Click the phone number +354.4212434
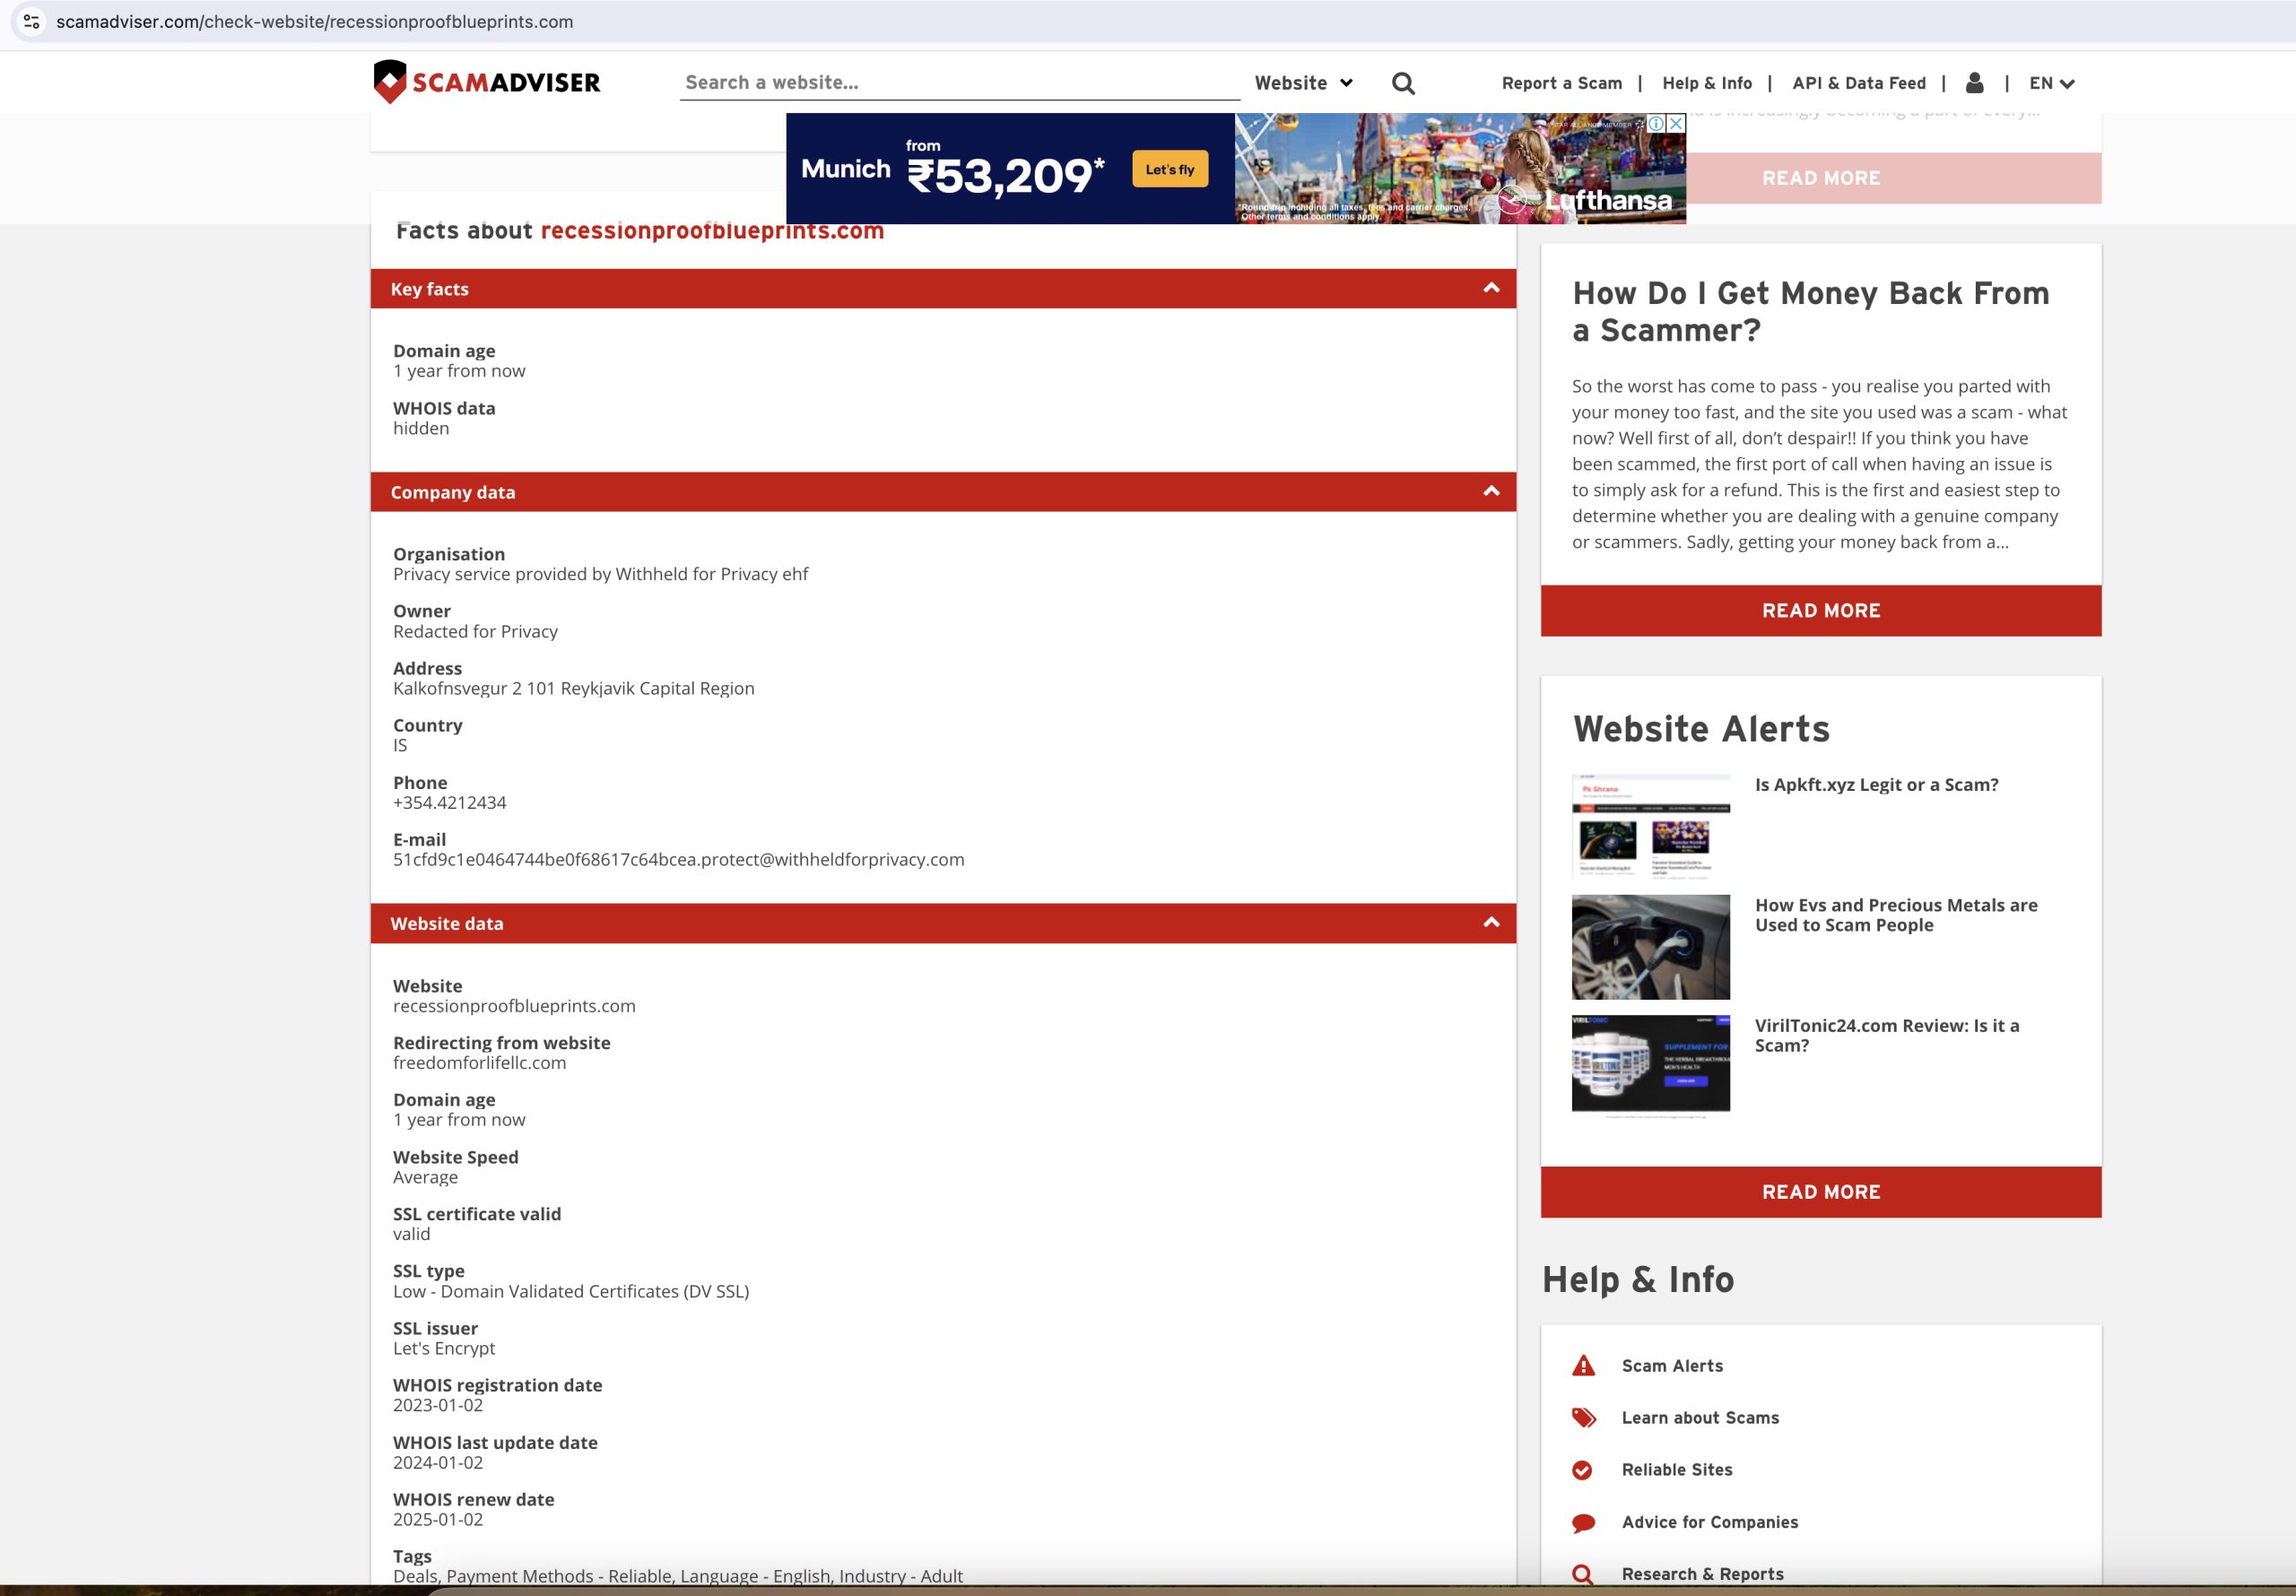This screenshot has width=2296, height=1596. click(x=449, y=802)
